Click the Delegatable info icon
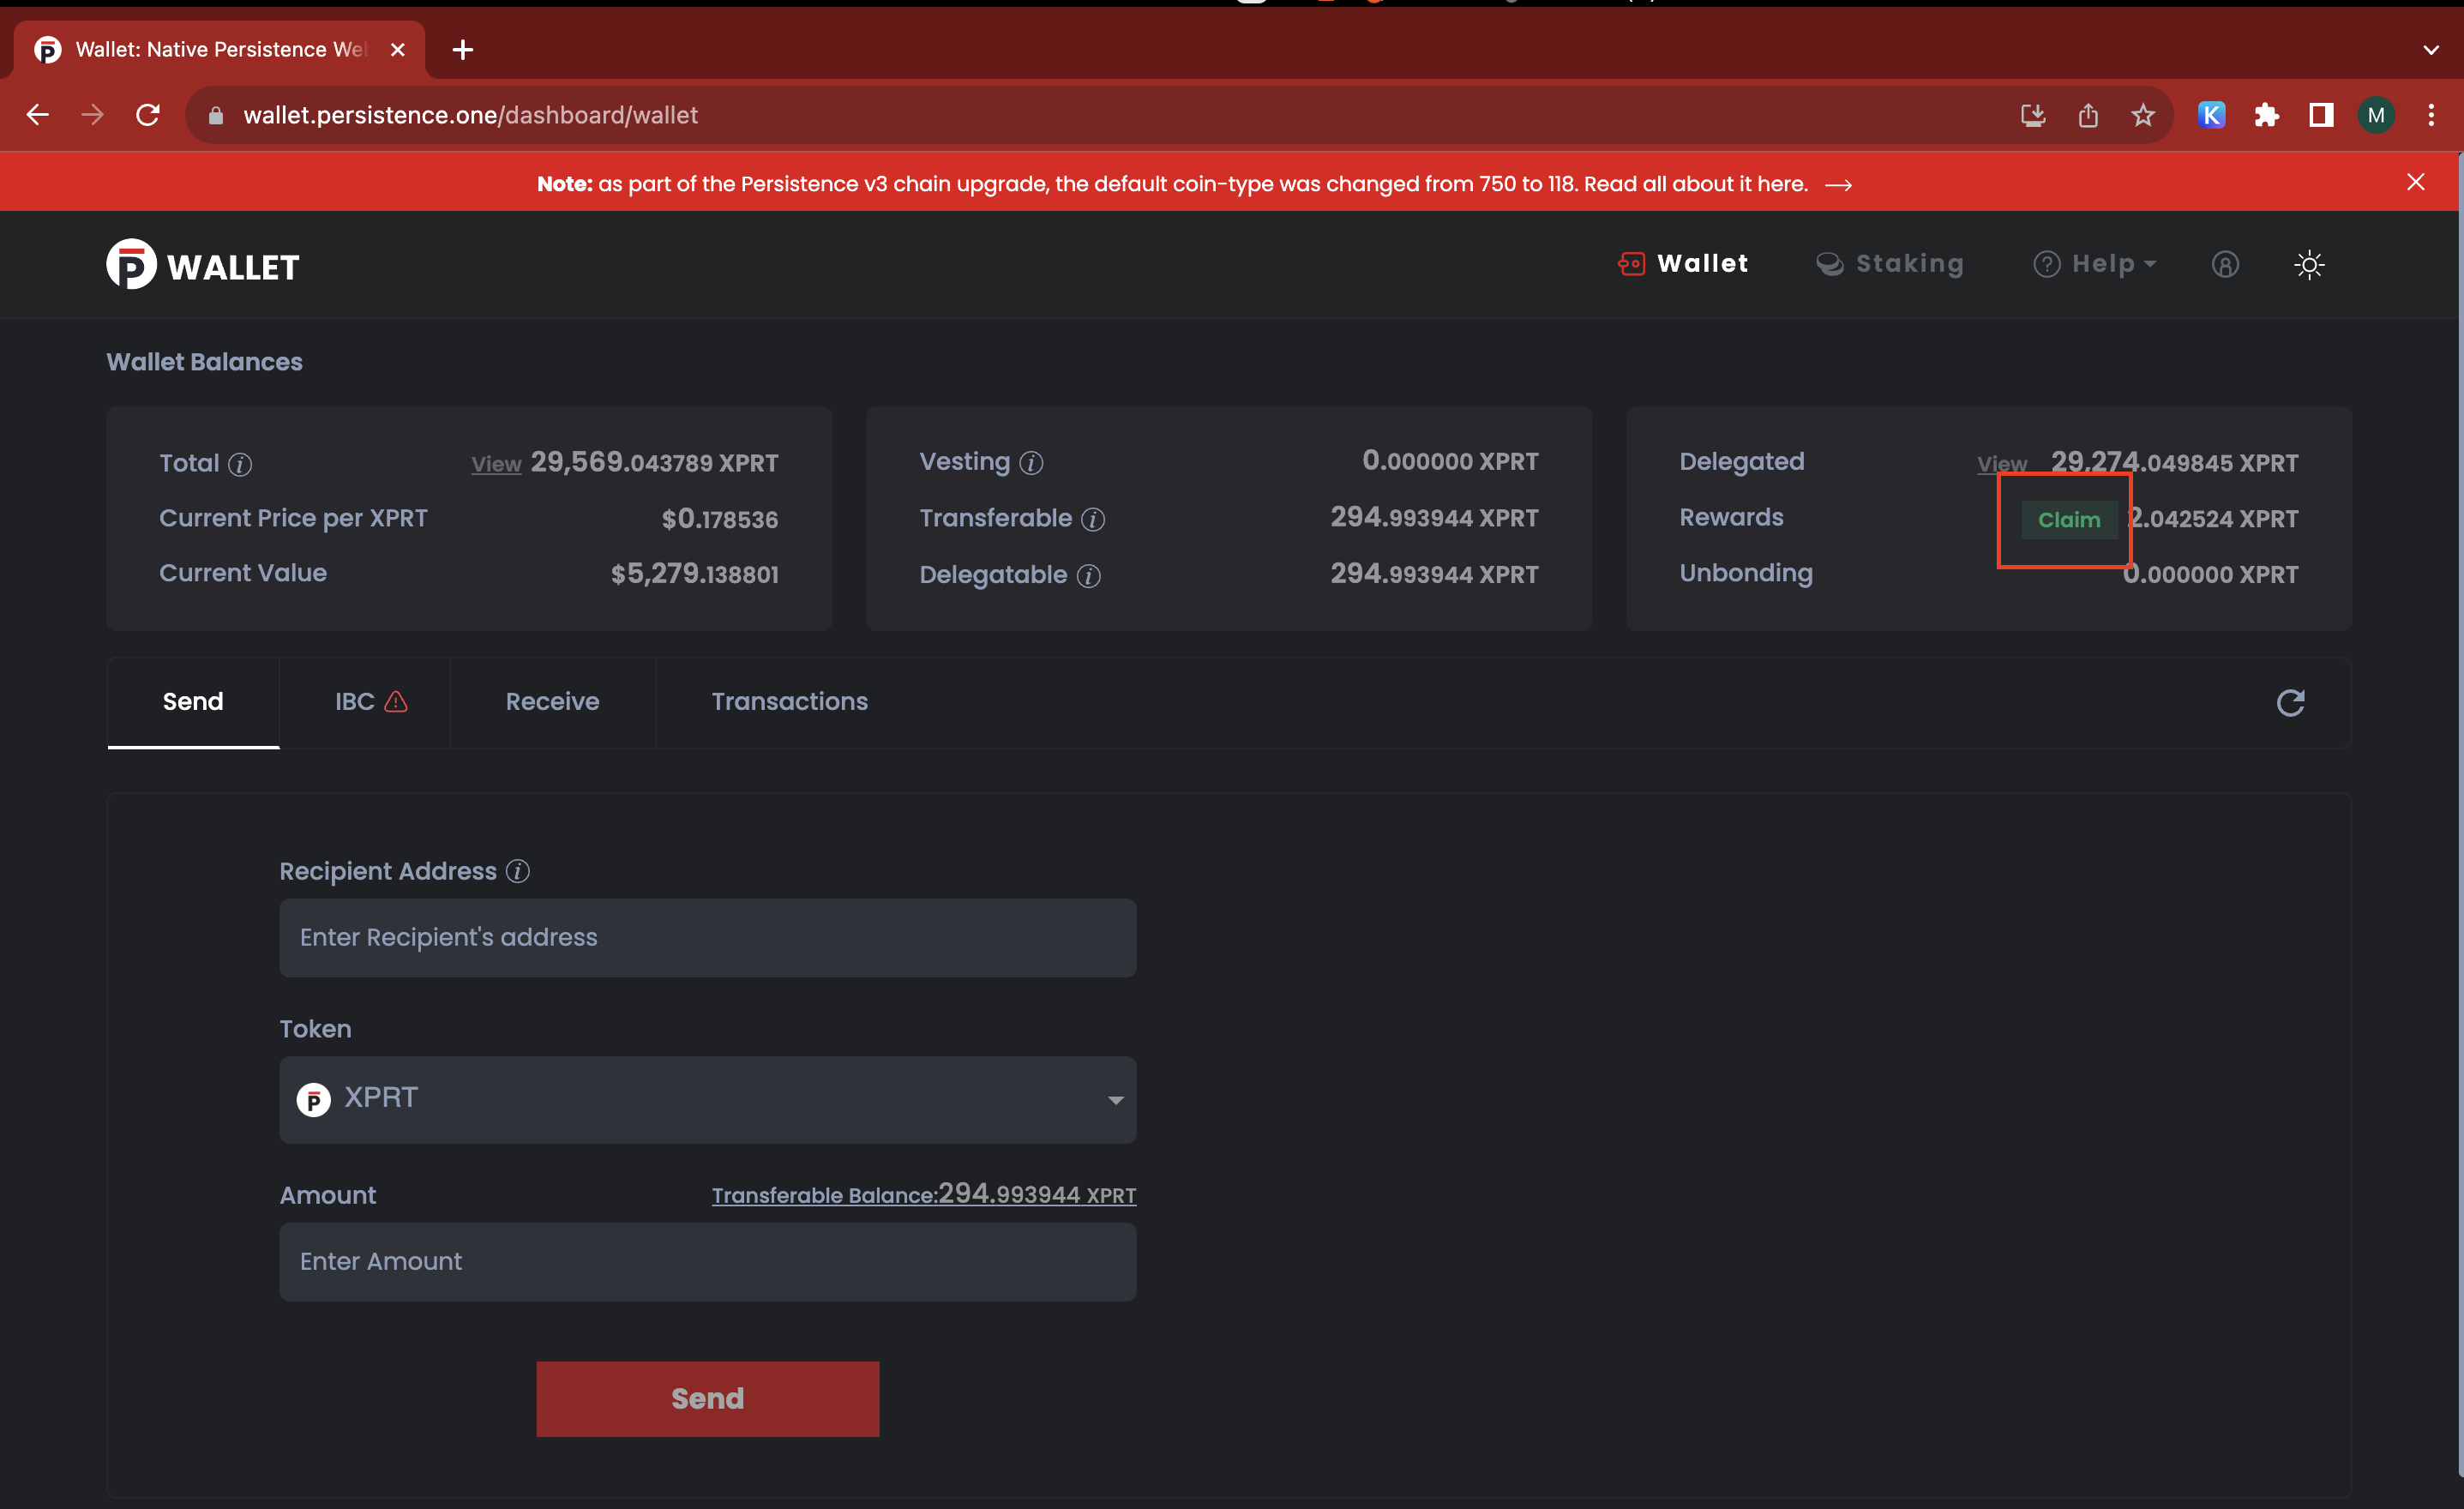 [x=1088, y=576]
